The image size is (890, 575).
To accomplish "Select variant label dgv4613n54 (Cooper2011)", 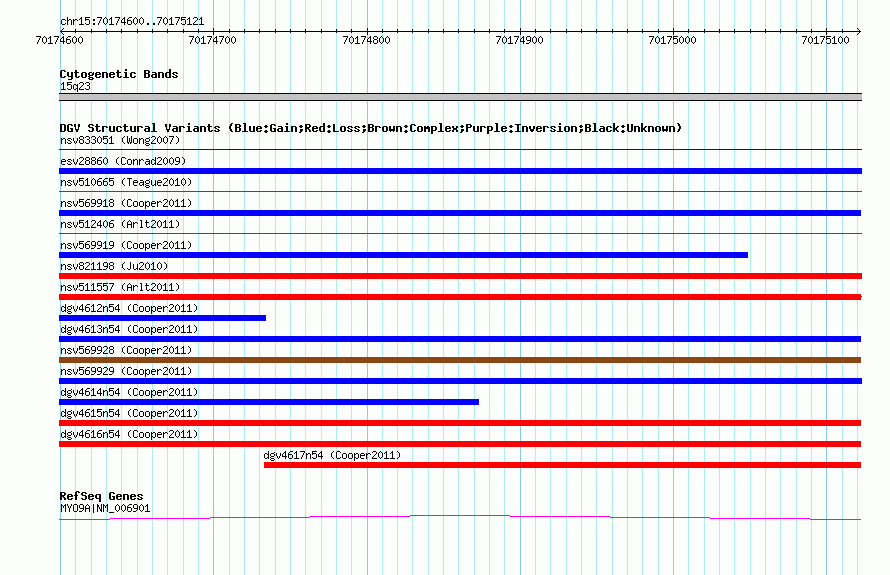I will pos(129,329).
